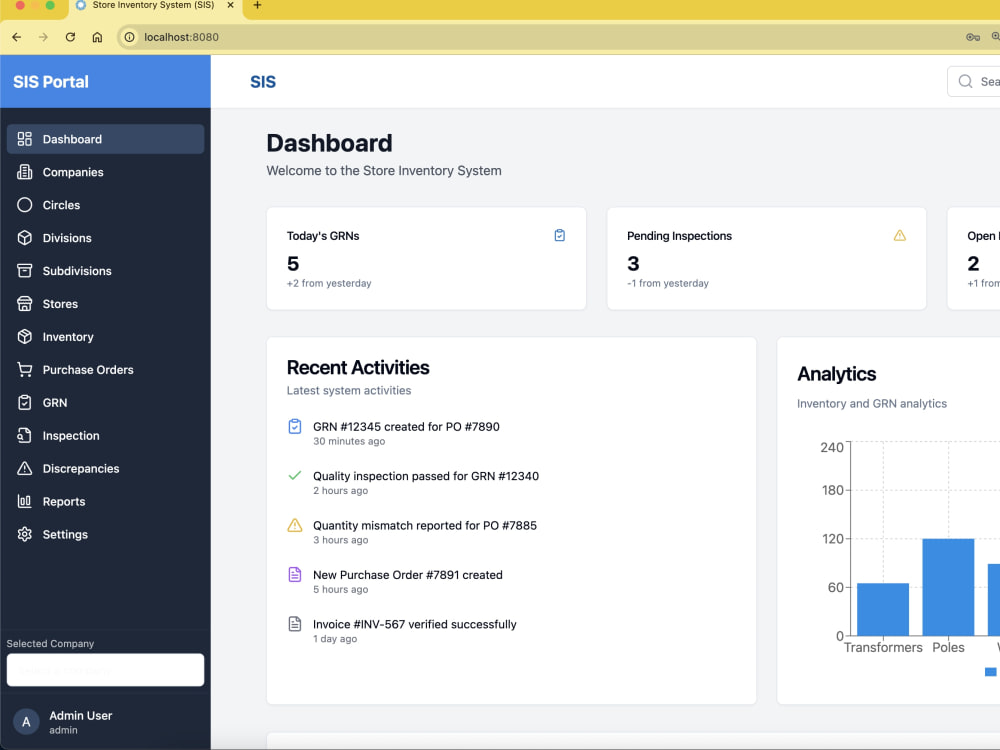Viewport: 1000px width, 750px height.
Task: Click the green checkmark activity icon
Action: pyautogui.click(x=295, y=476)
